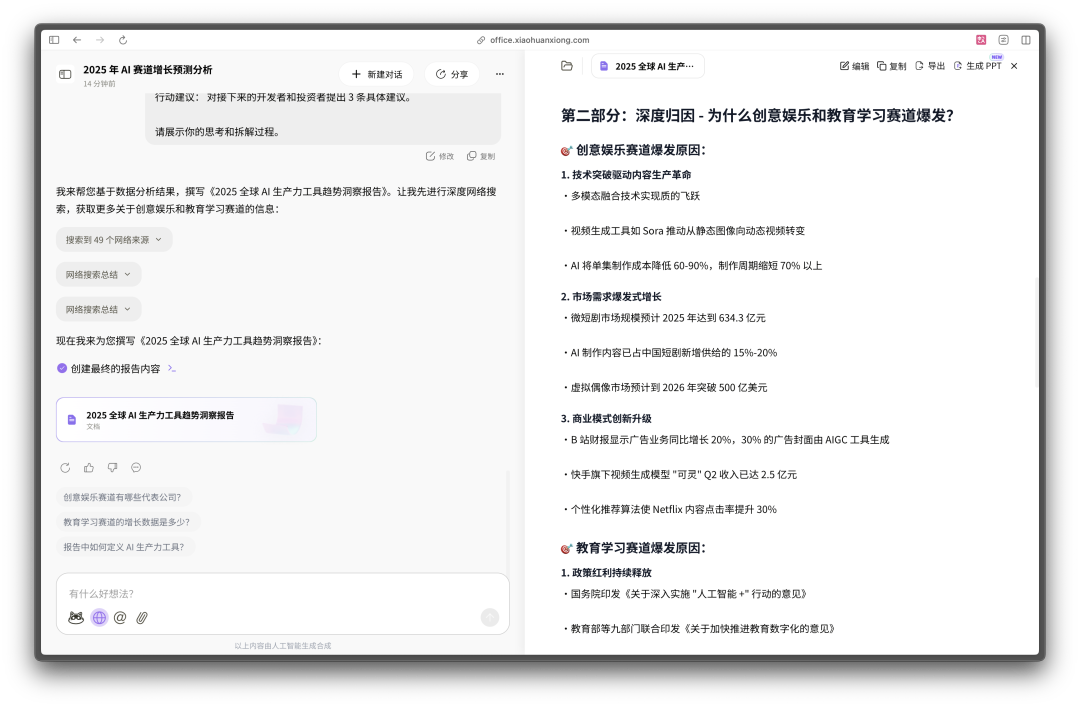Toggle the split view icon in browser toolbar
Screen dimensions: 1080x707
coord(1026,40)
